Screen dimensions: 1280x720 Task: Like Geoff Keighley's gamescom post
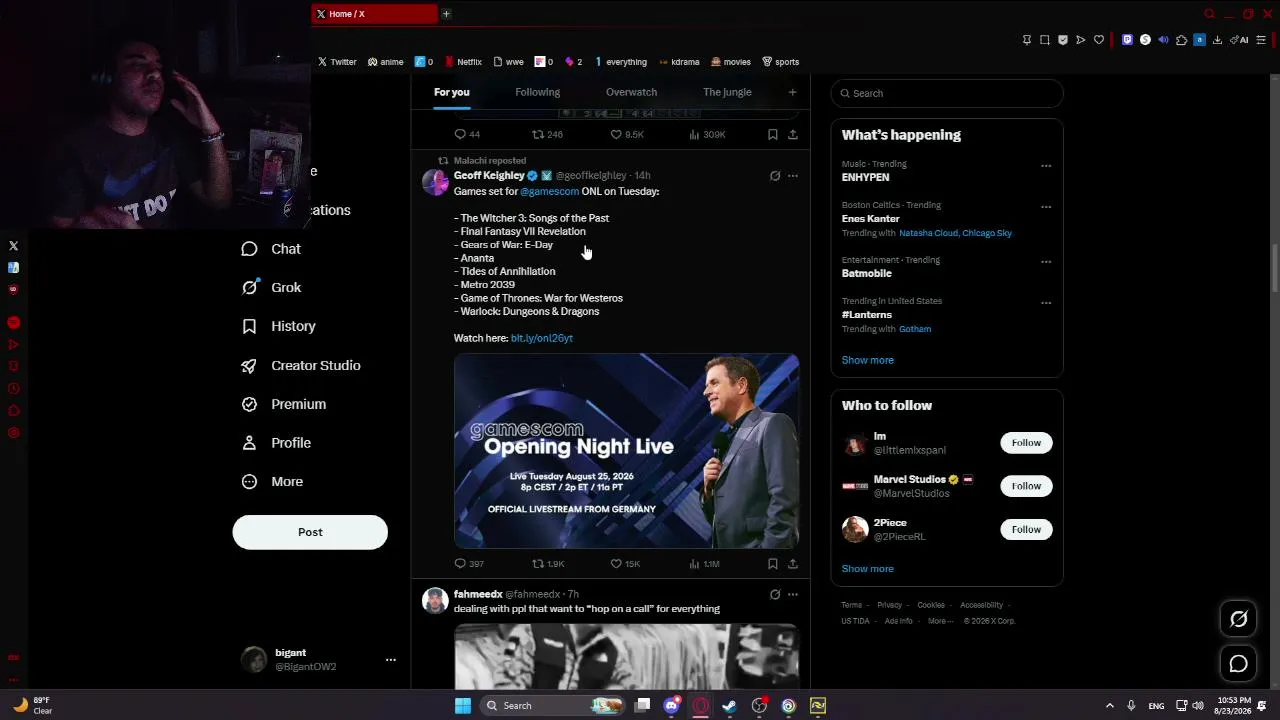click(625, 564)
